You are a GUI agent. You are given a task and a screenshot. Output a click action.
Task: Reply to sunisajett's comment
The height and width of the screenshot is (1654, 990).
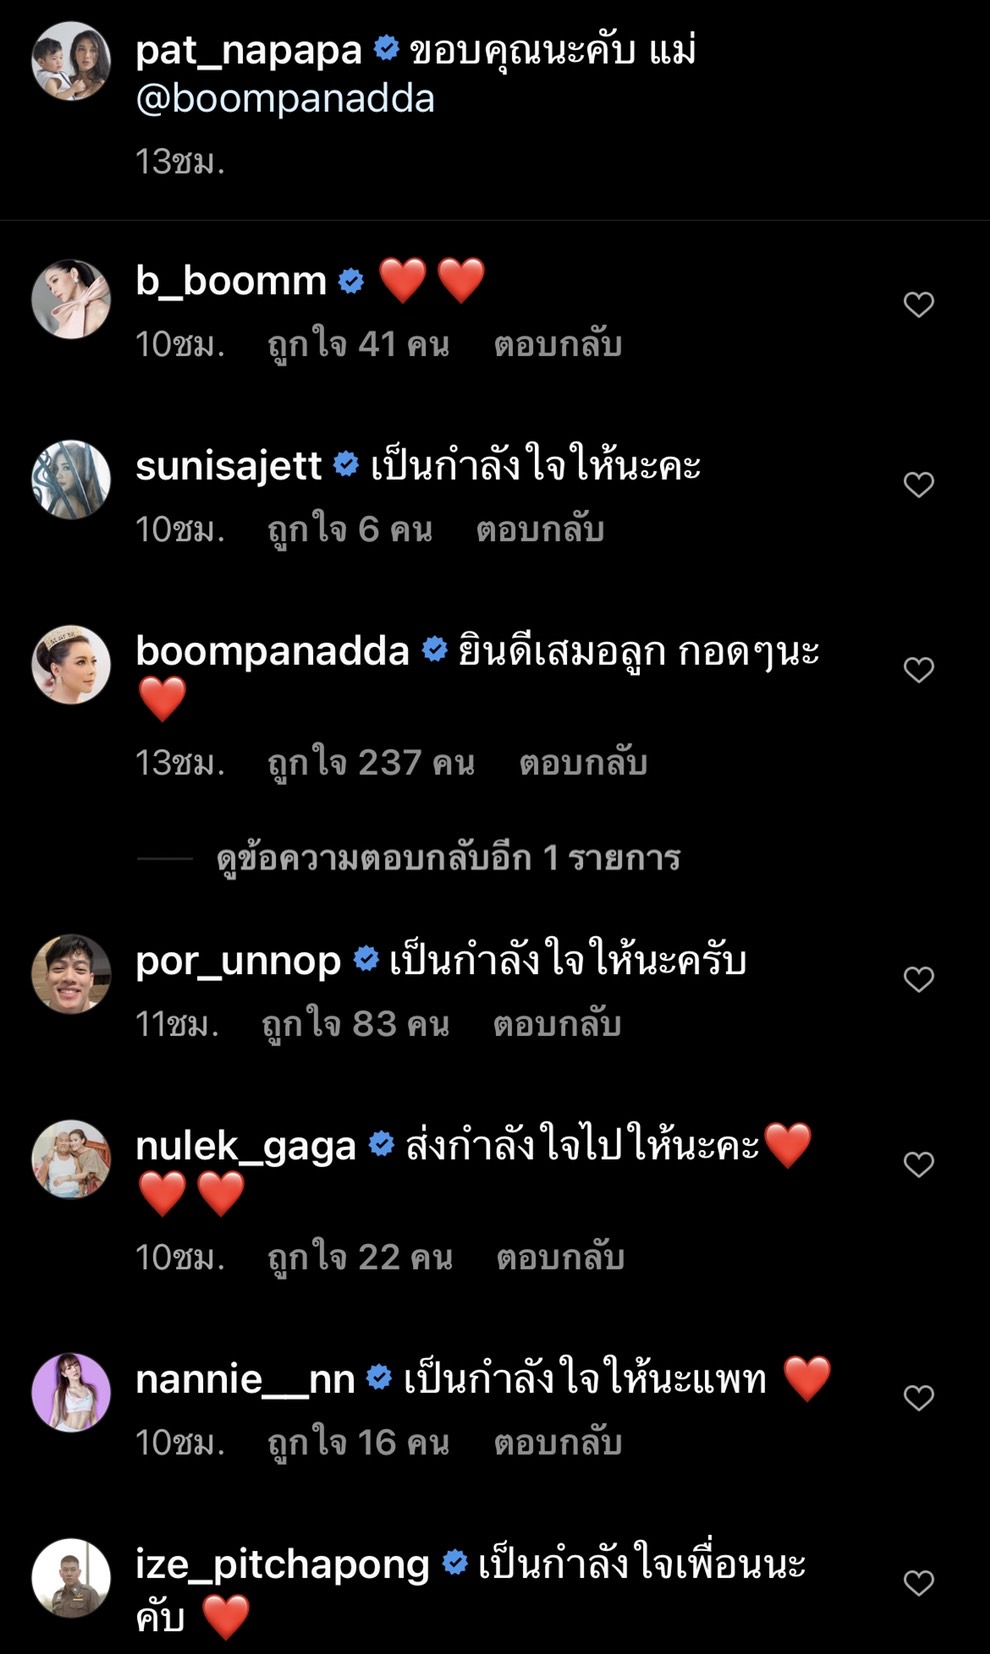click(x=540, y=529)
